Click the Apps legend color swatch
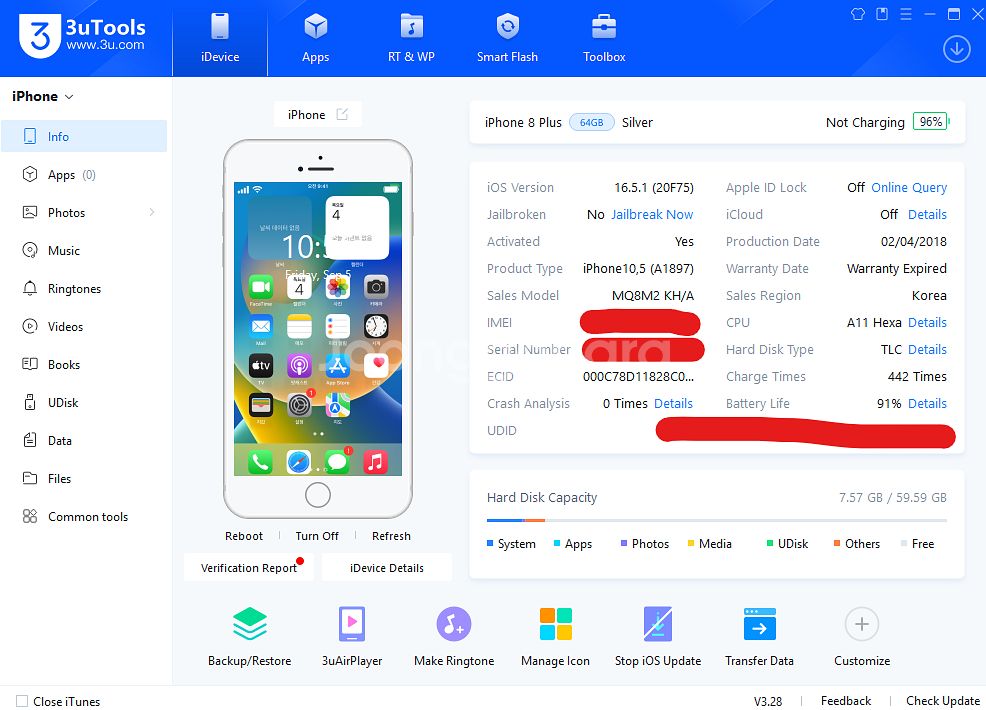 pos(557,543)
